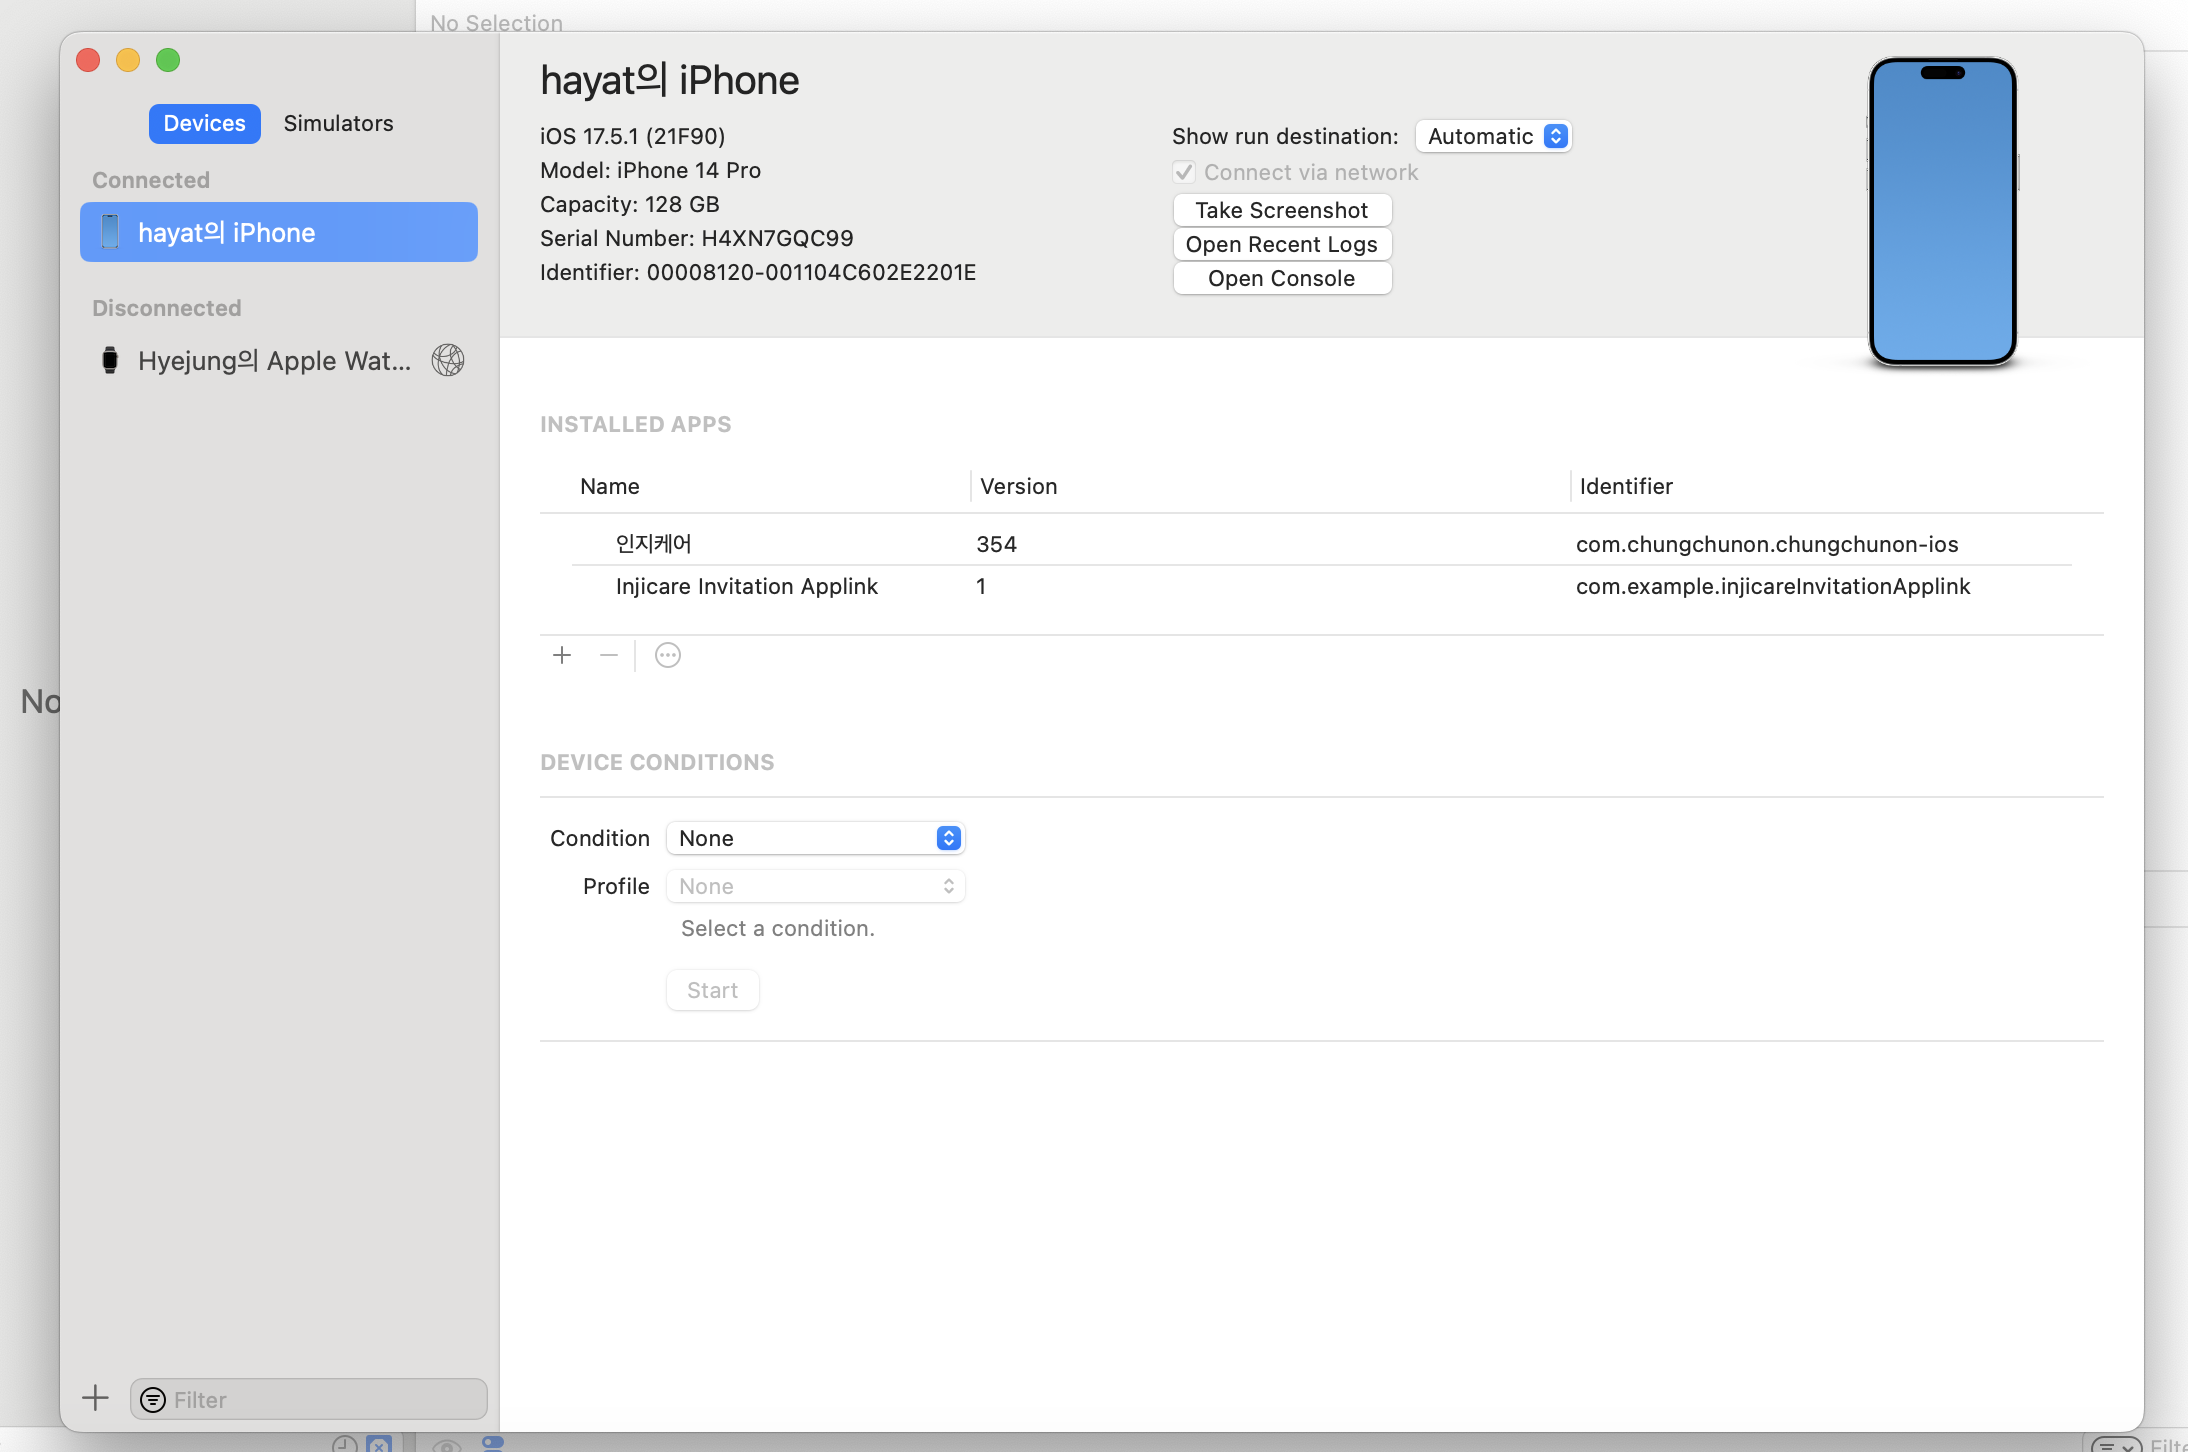The height and width of the screenshot is (1452, 2188).
Task: Click Open Console button
Action: click(1282, 278)
